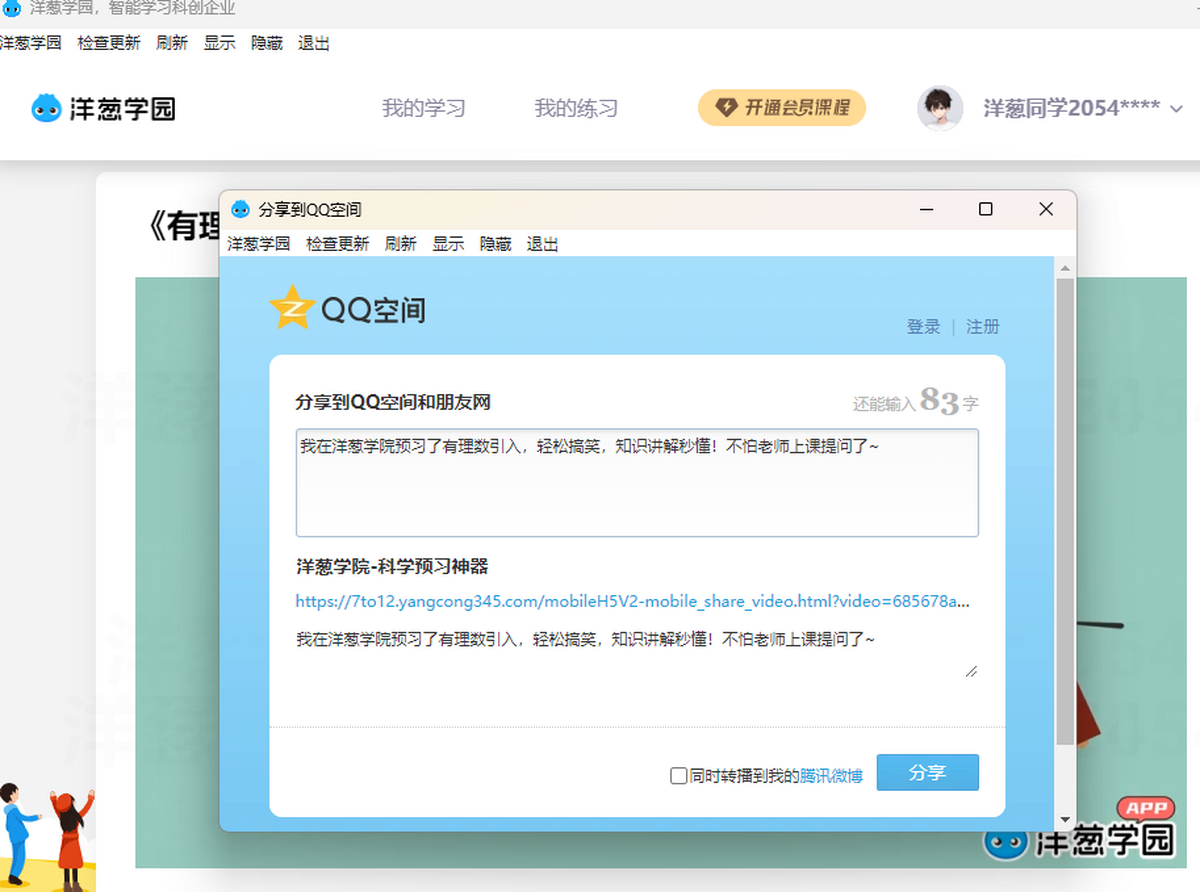Click the dialog vertical scrollbar thumb
This screenshot has width=1200, height=892.
click(x=1065, y=511)
